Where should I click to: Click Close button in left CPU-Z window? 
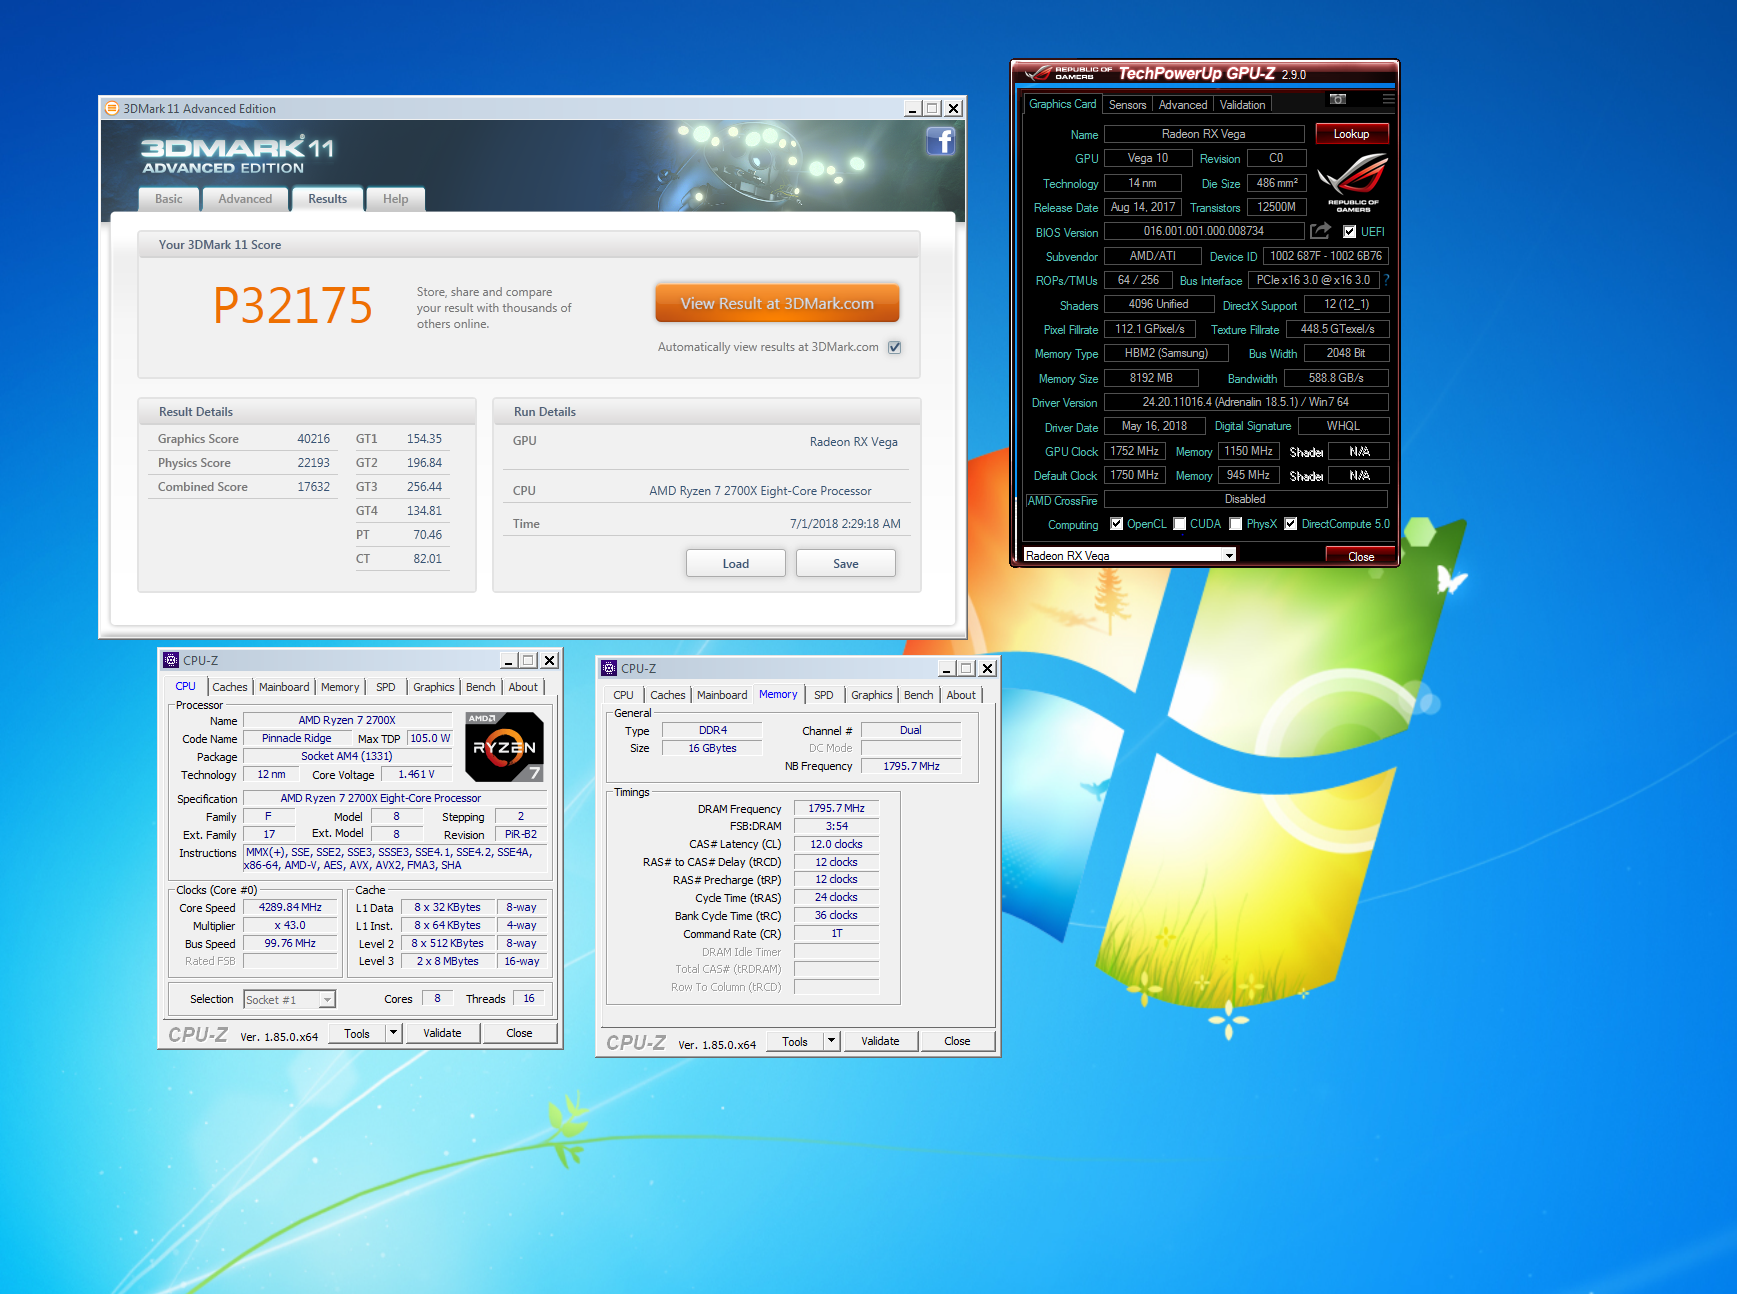(x=519, y=1033)
